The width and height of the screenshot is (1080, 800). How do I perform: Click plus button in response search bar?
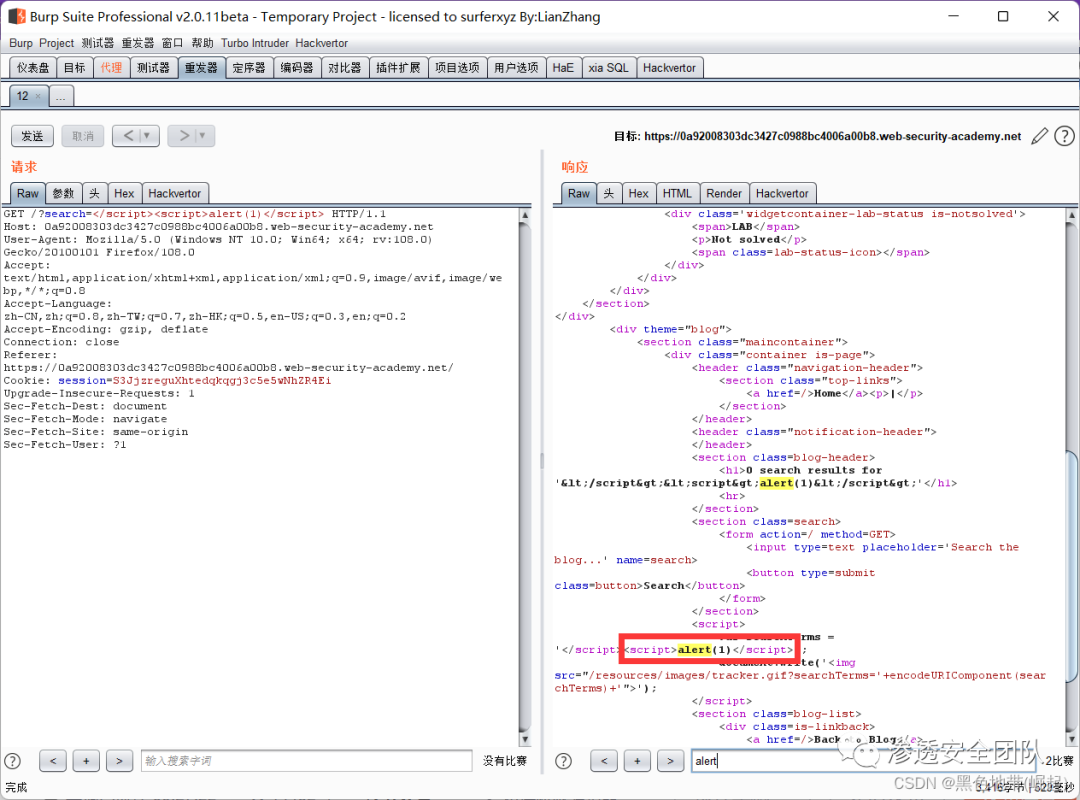[637, 761]
